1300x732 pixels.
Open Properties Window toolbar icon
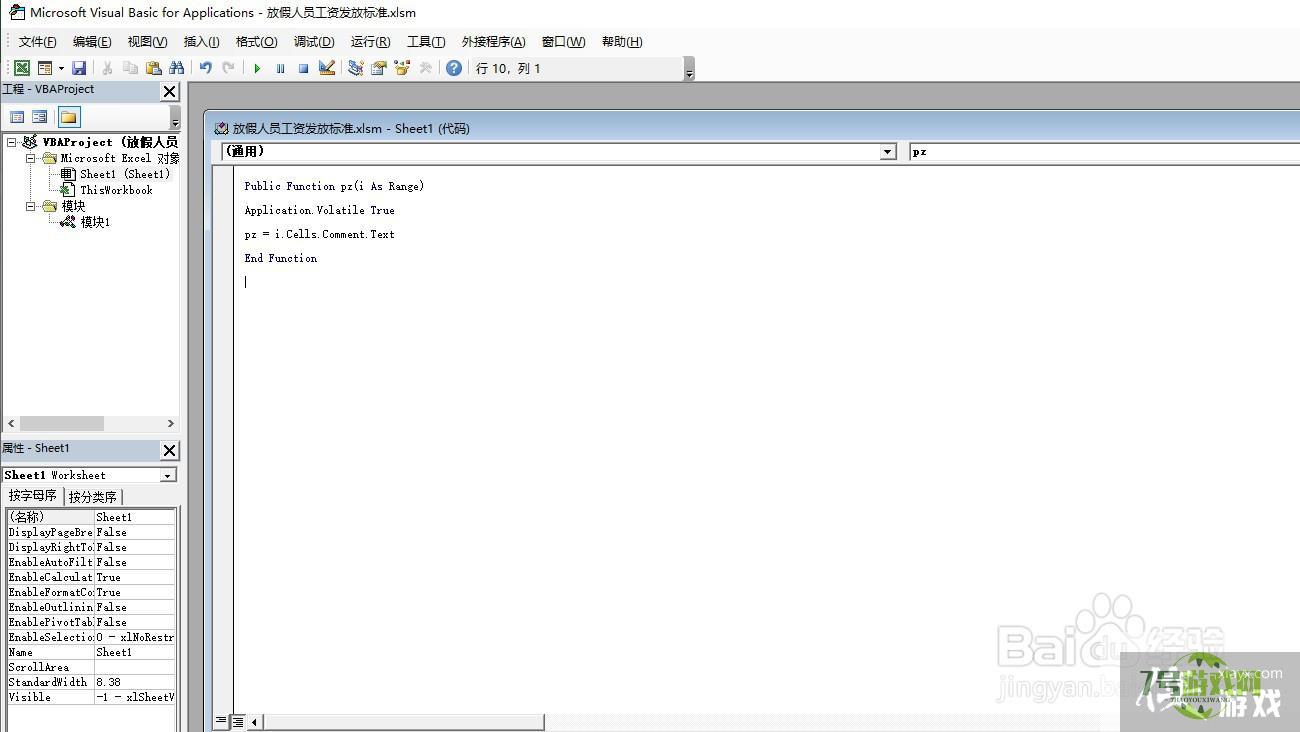[379, 68]
